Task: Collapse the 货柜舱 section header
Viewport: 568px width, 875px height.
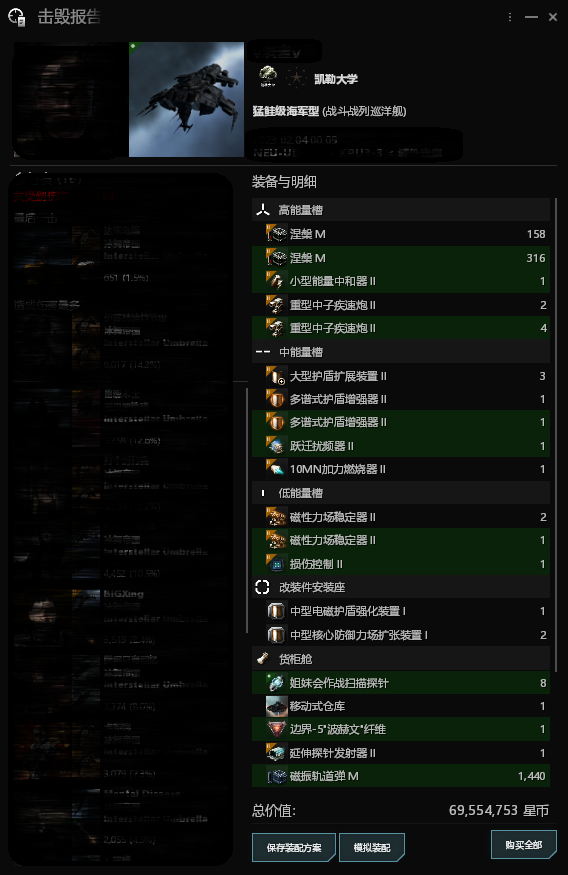Action: 401,659
